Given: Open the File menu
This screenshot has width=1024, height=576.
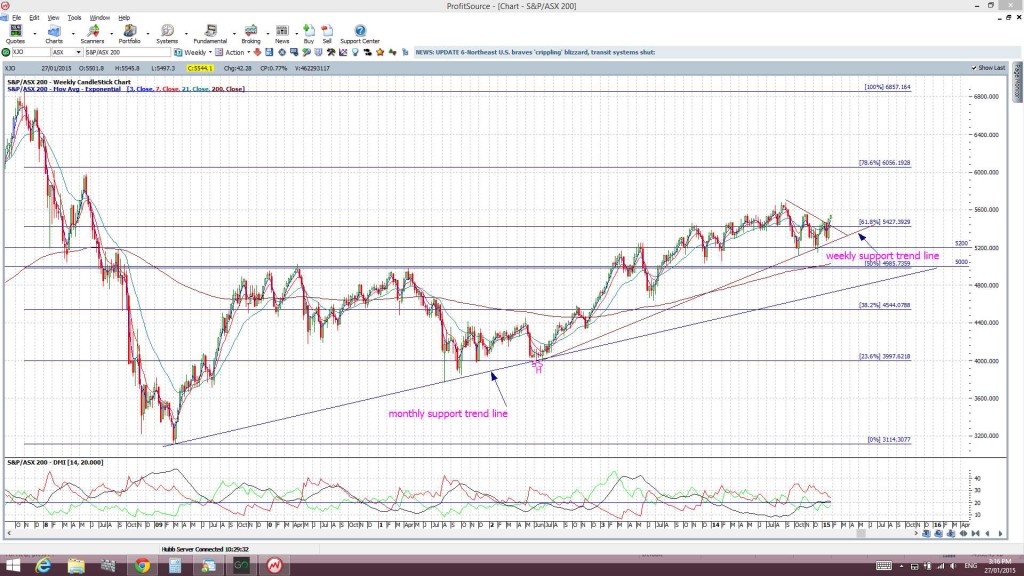Looking at the screenshot, I should tap(16, 18).
